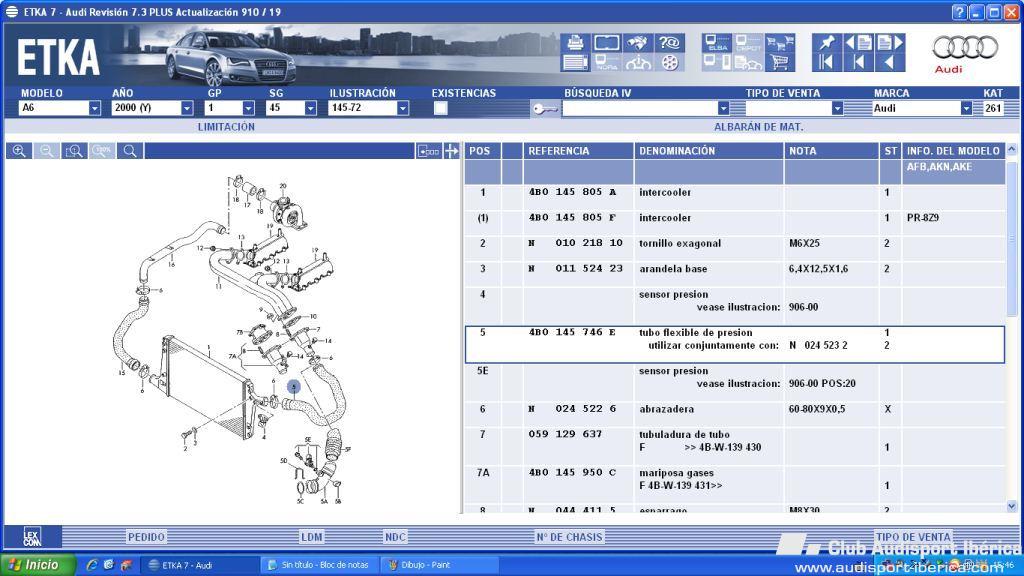
Task: Click the double-bar jump-to-first arrow
Action: [x=826, y=63]
